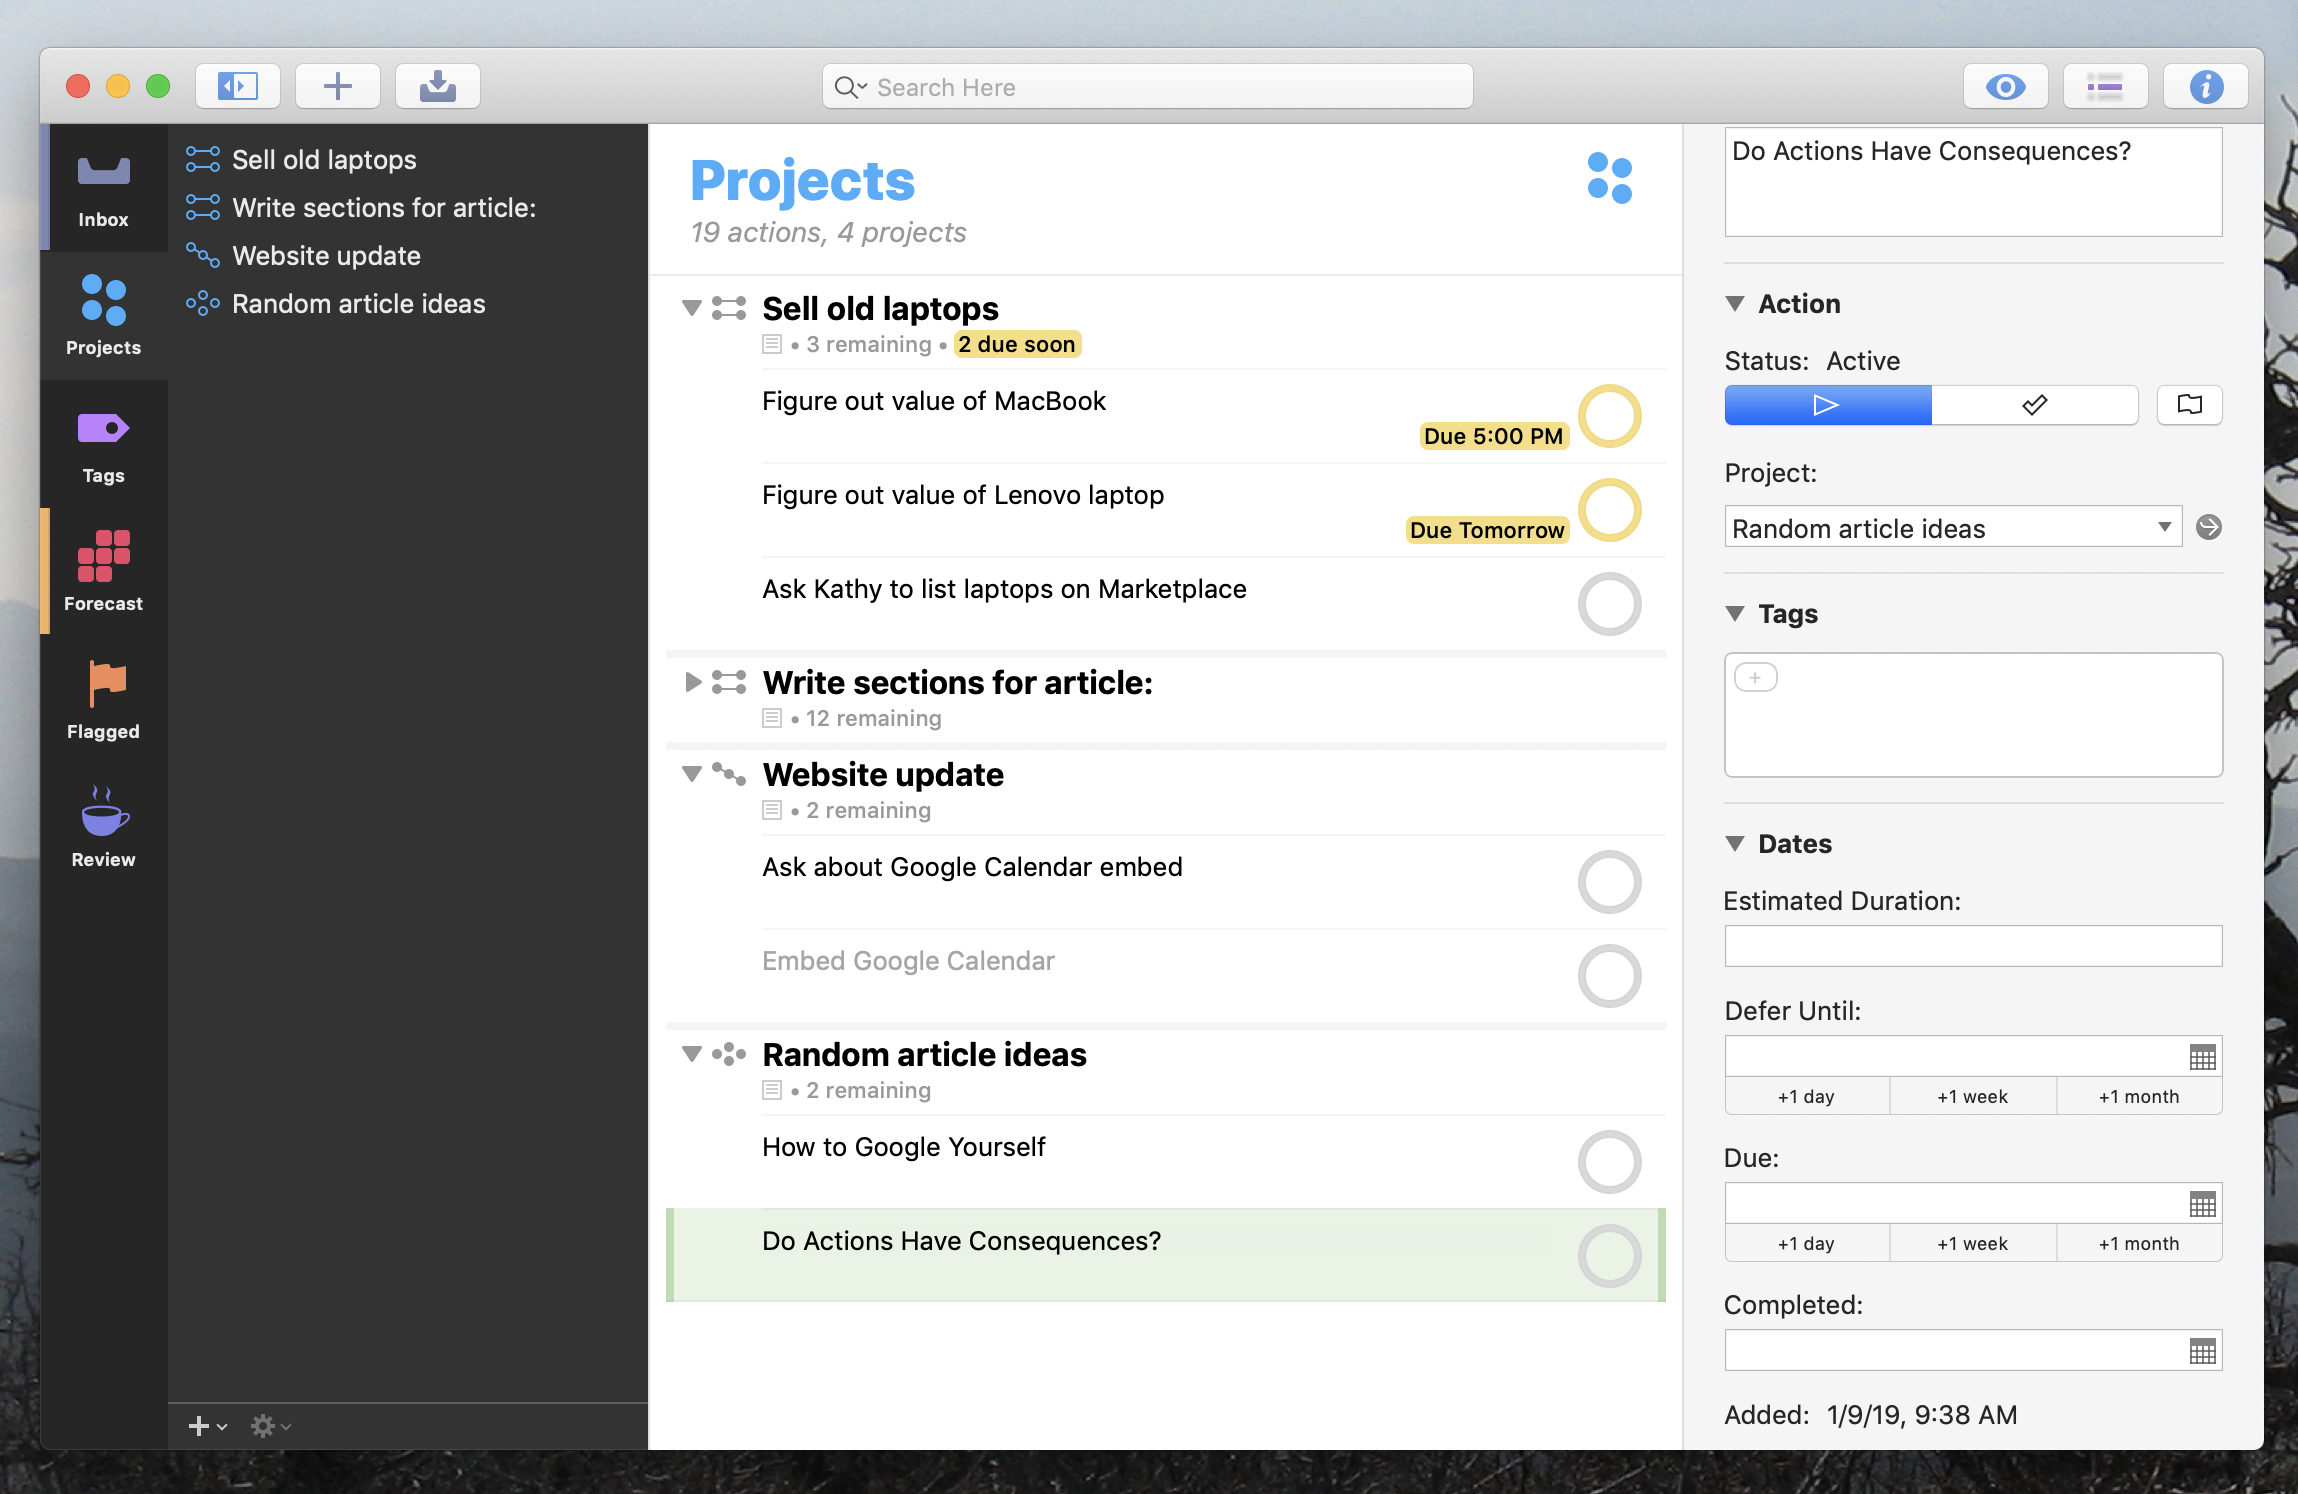Open the gear settings menu below the sidebar
2298x1494 pixels.
coord(265,1426)
